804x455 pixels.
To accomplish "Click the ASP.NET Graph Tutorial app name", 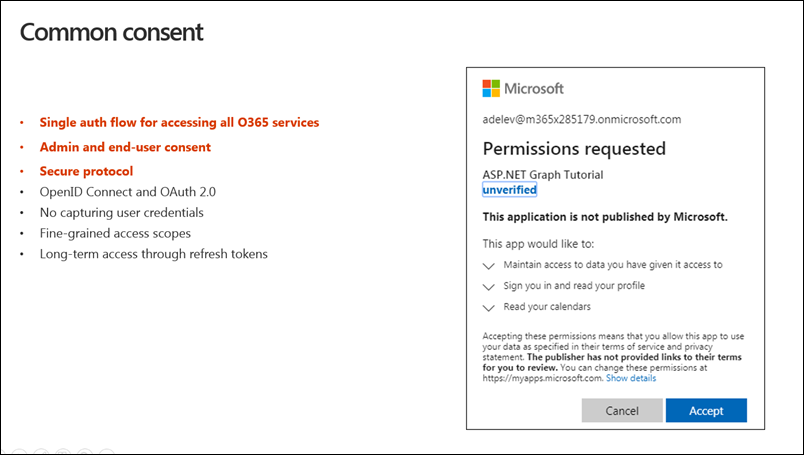I will 543,175.
